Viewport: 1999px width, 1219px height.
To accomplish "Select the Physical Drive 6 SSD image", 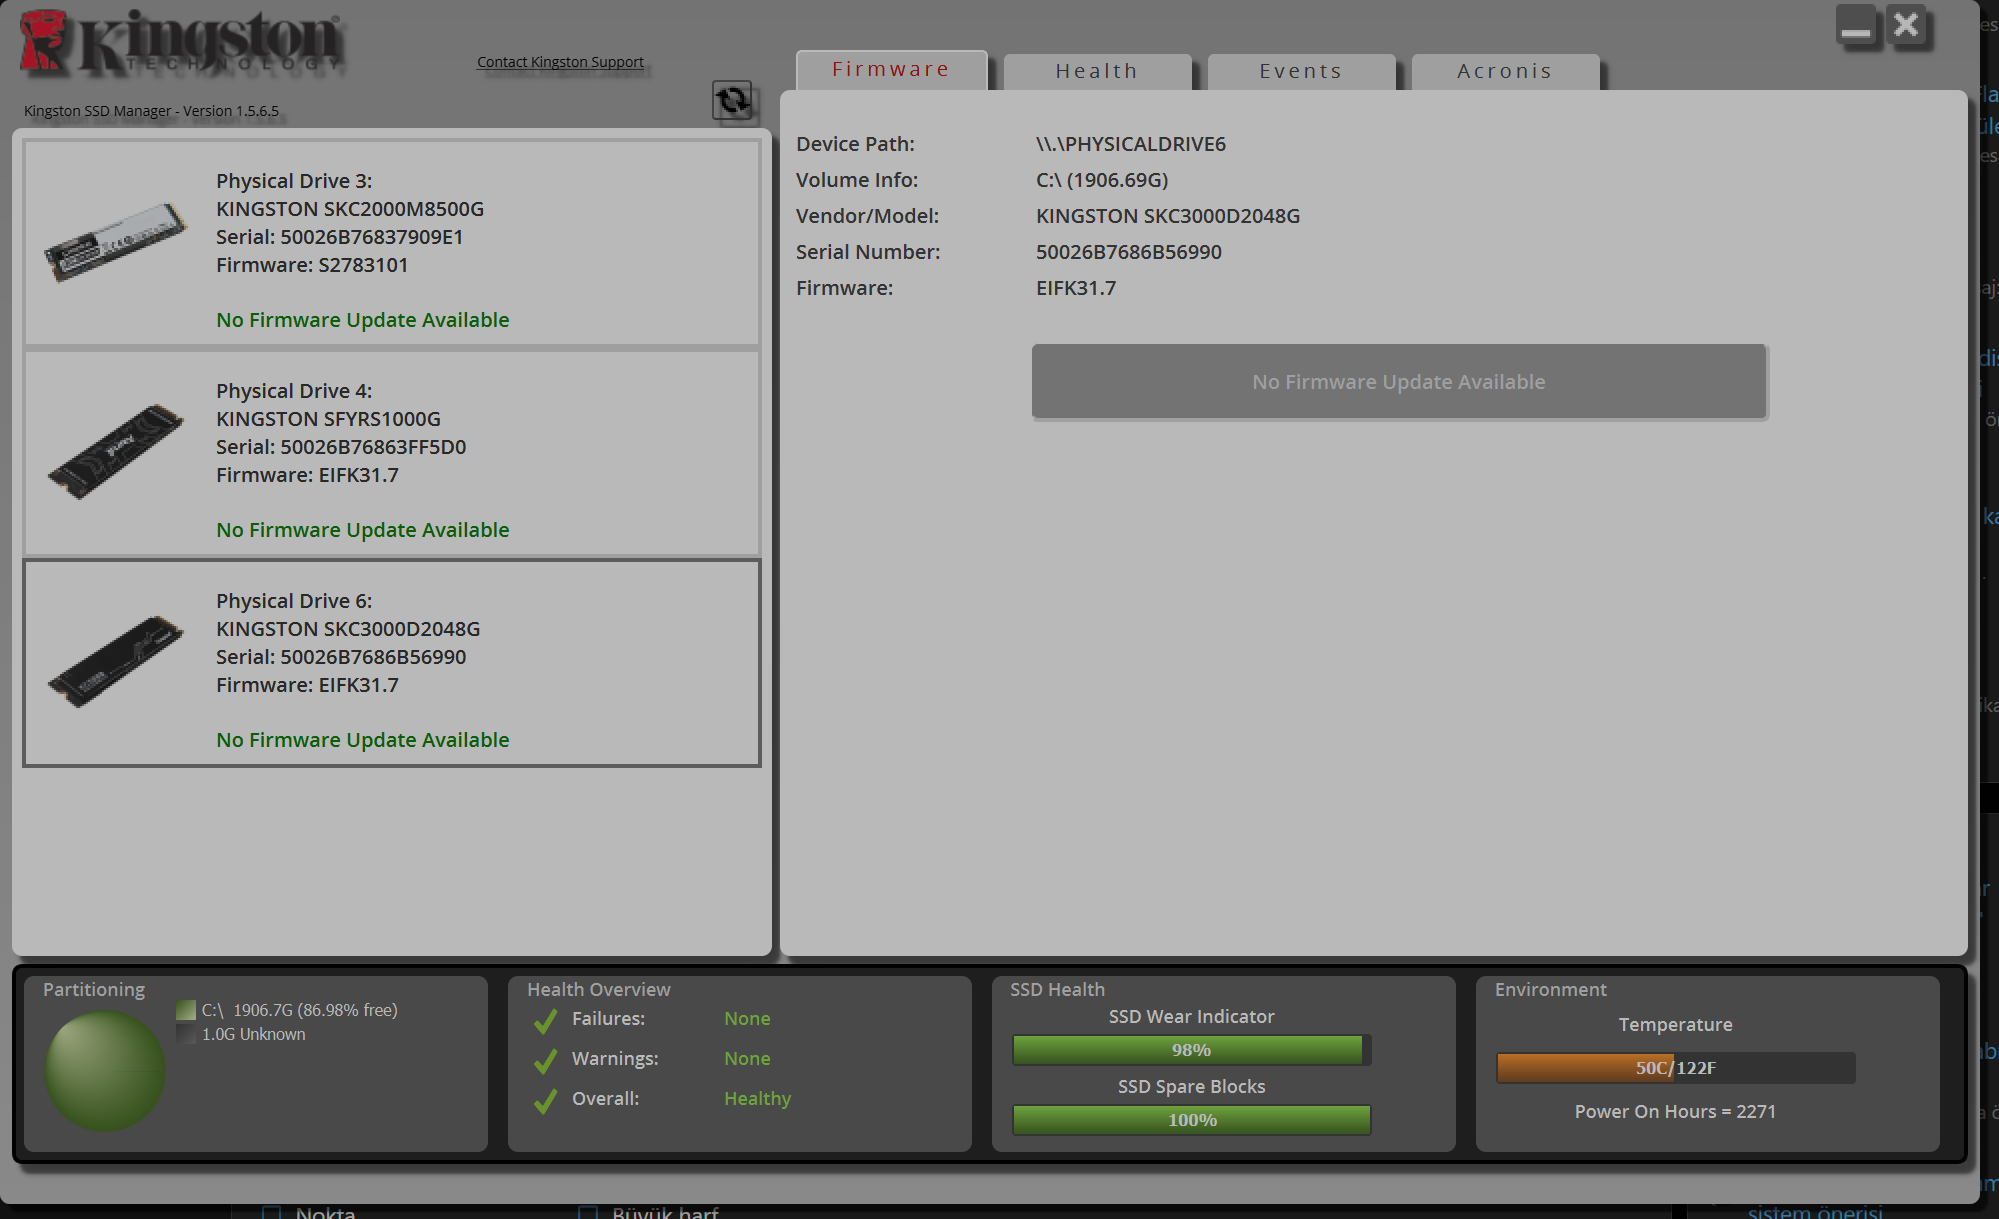I will [116, 661].
